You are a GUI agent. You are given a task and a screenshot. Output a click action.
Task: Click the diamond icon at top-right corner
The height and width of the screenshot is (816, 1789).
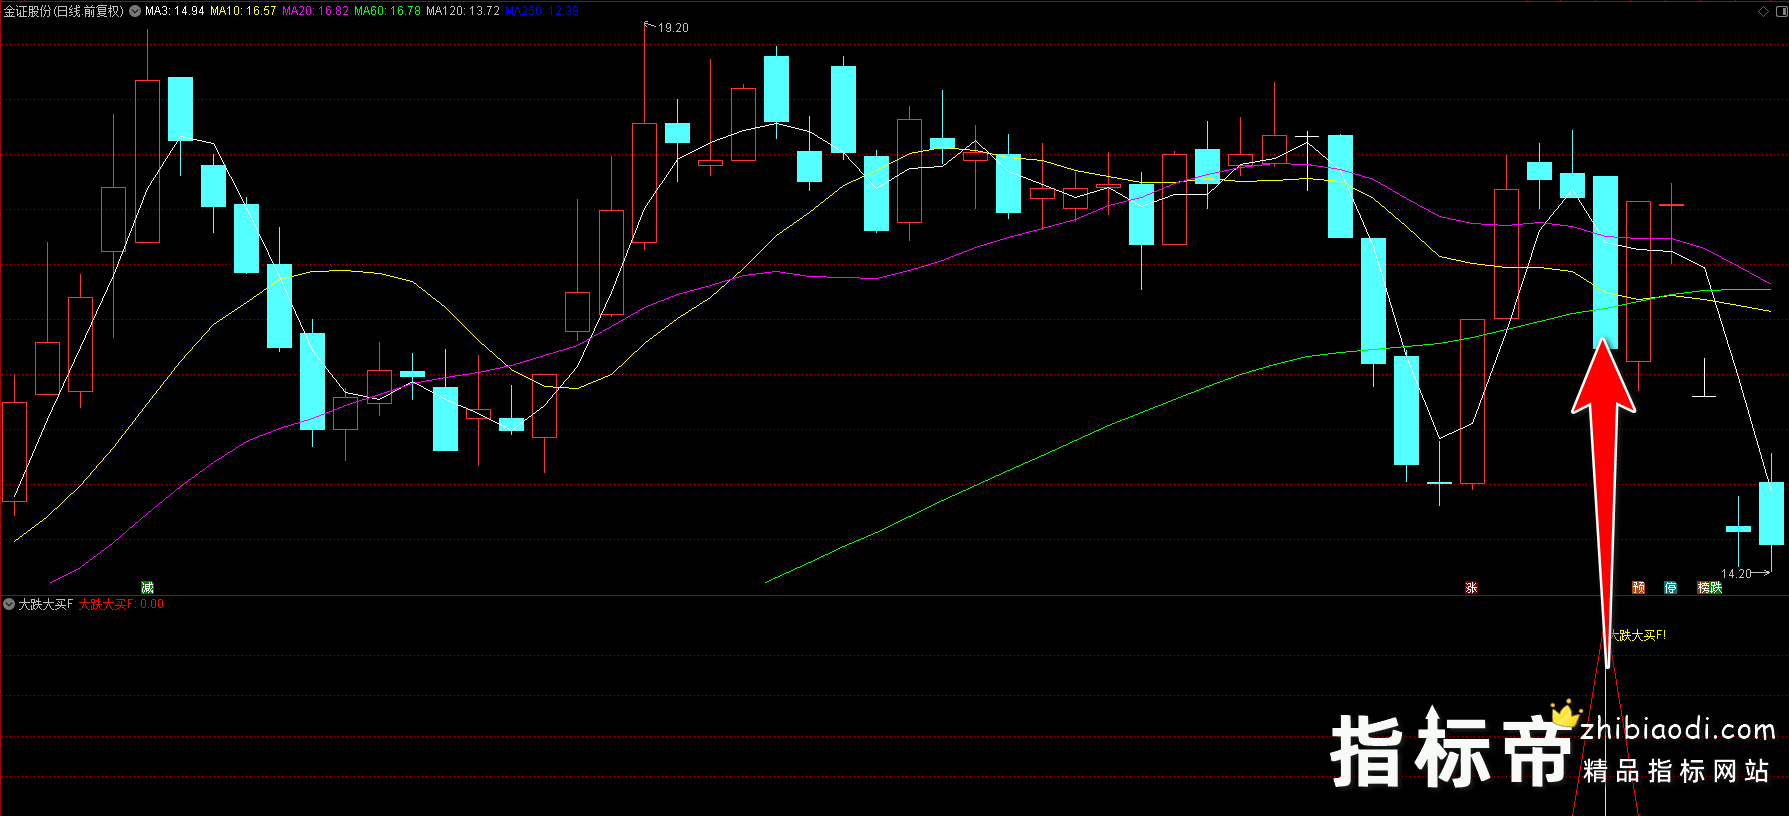point(1763,11)
